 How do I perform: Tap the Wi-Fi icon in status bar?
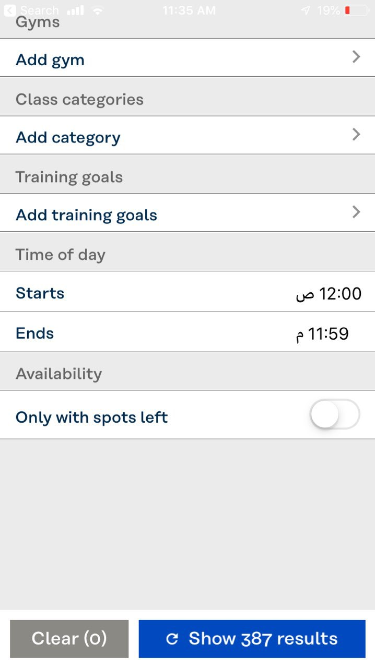(x=98, y=11)
